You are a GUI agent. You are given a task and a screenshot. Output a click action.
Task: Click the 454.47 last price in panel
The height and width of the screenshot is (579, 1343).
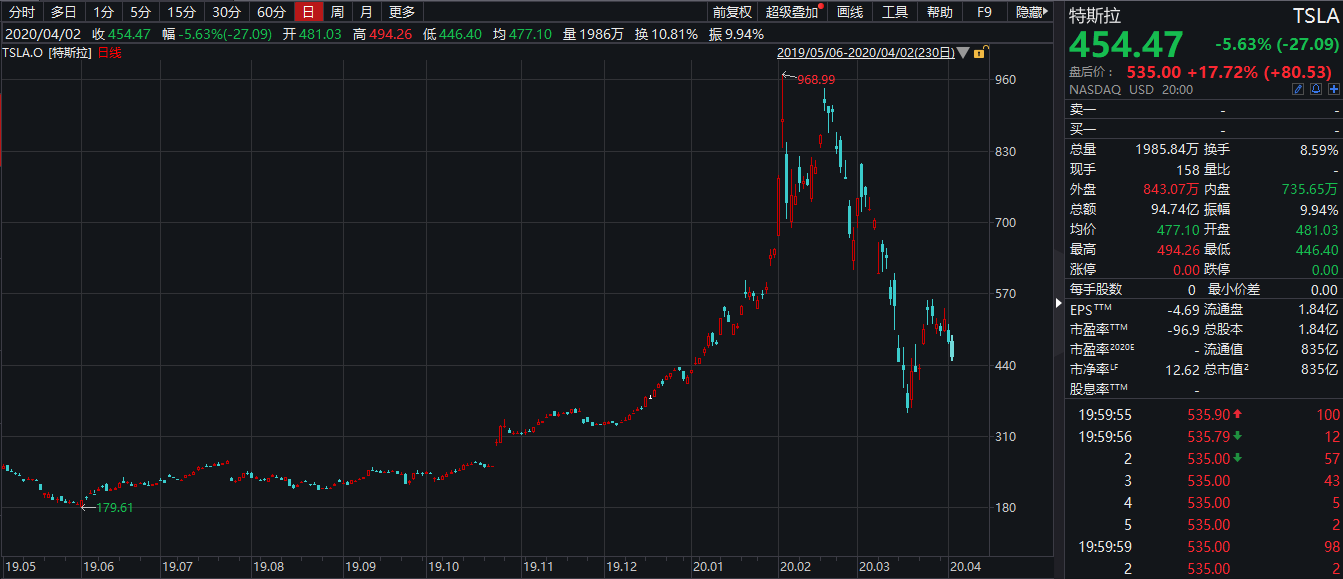point(1126,45)
